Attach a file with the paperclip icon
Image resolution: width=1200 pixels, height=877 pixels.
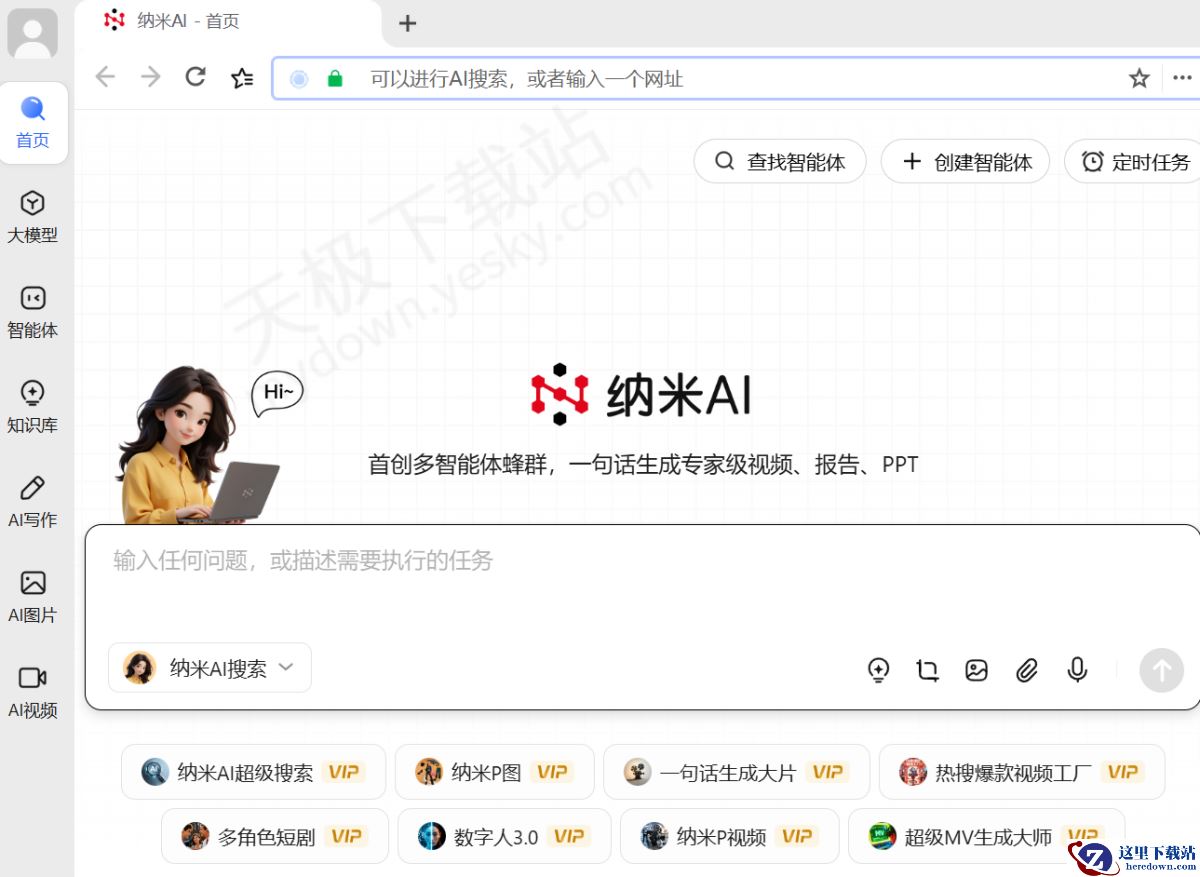(1027, 670)
